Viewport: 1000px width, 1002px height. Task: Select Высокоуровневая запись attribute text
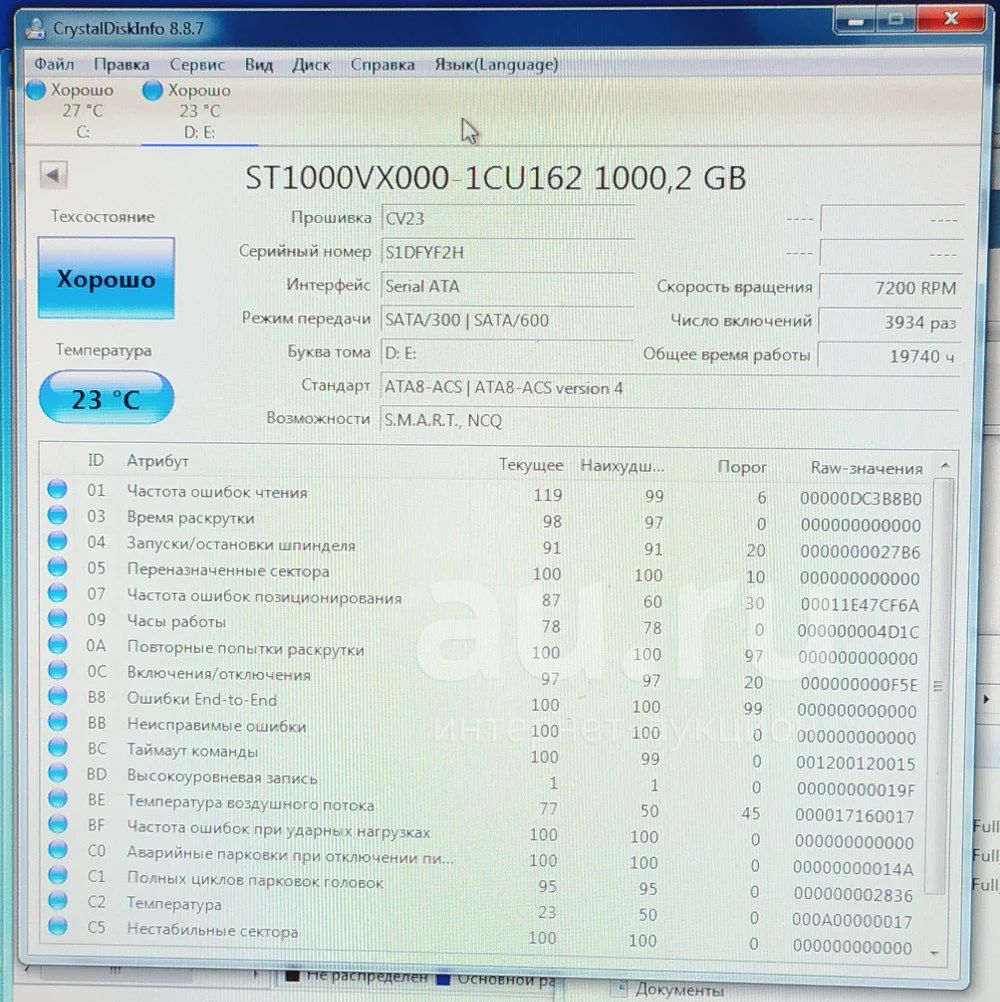(222, 776)
